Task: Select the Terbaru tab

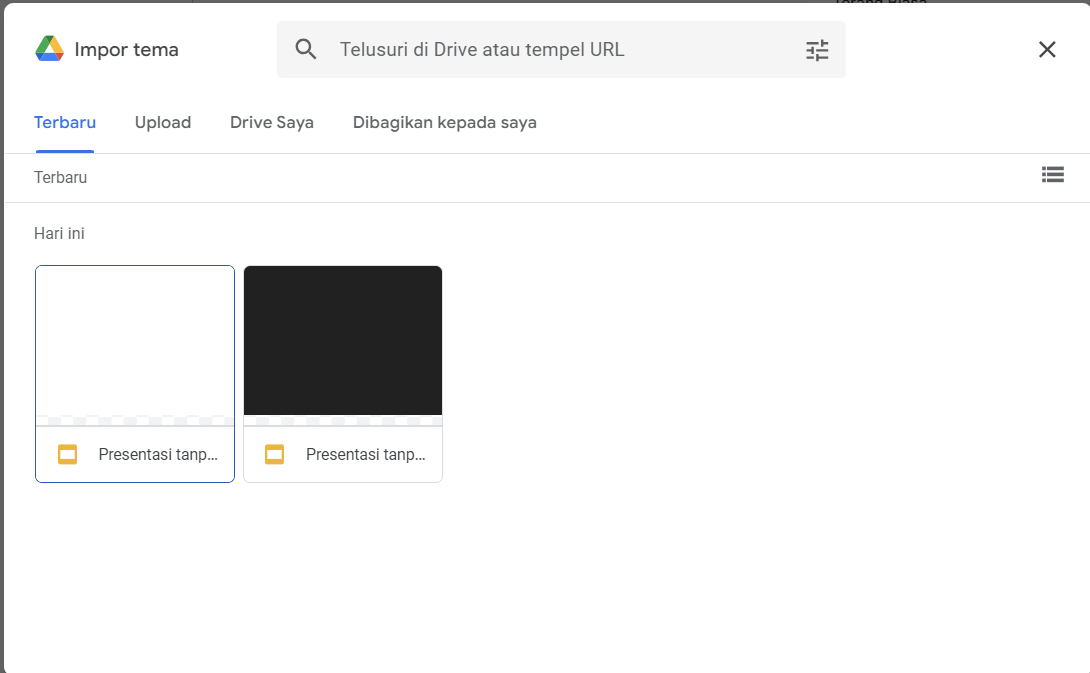Action: pyautogui.click(x=65, y=122)
